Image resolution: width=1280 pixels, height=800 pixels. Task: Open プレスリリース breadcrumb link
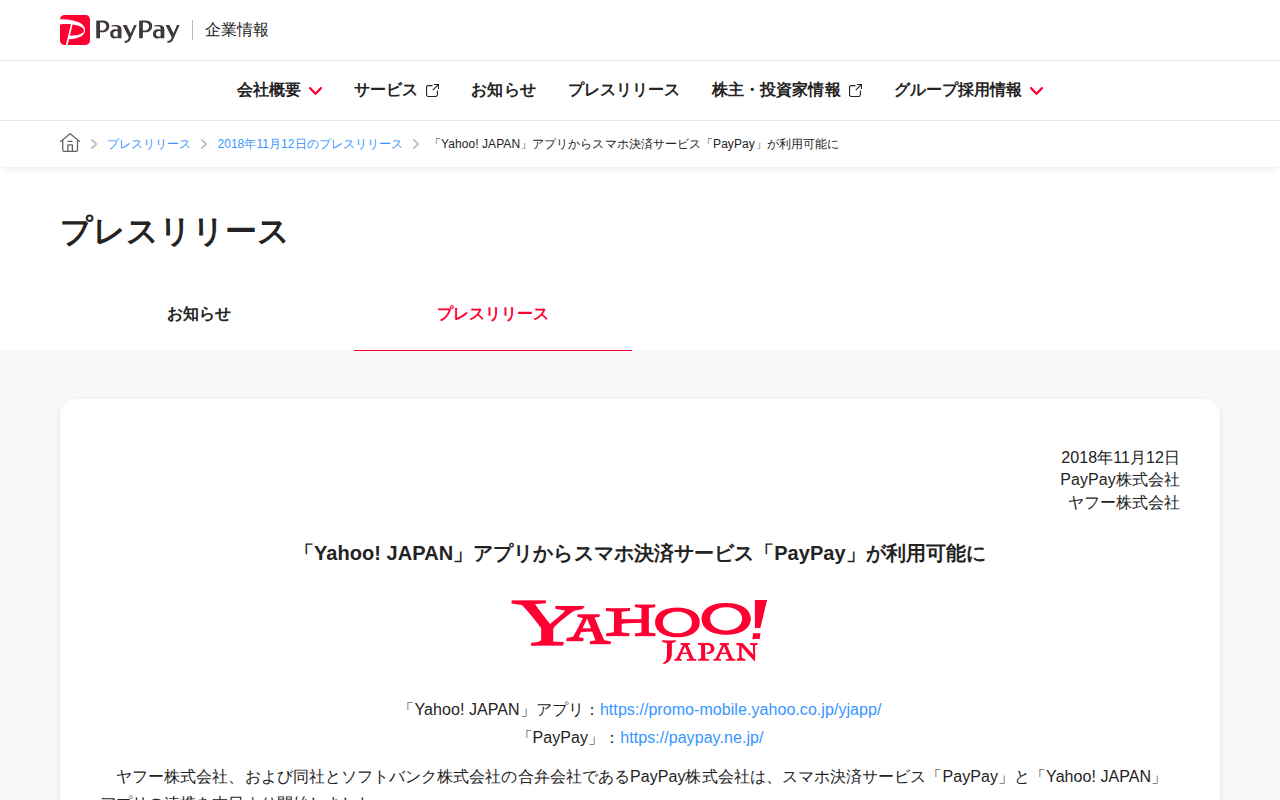click(149, 144)
